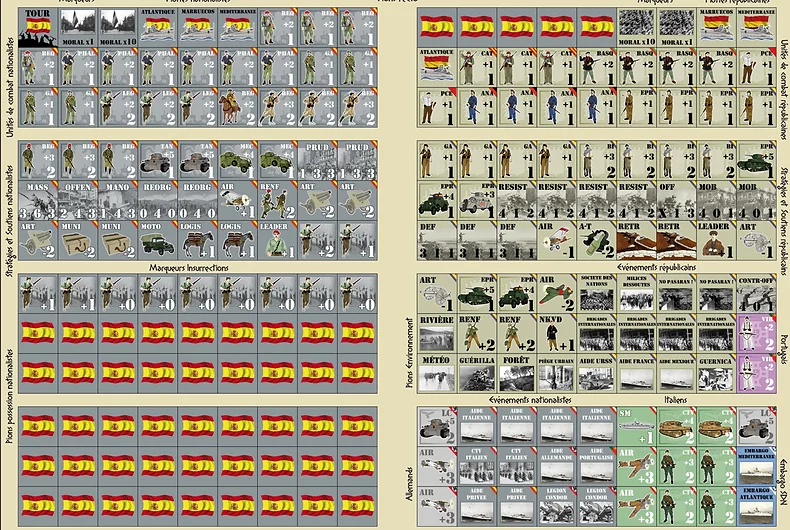
Task: Choose the FORÊT environment counter
Action: pos(517,373)
